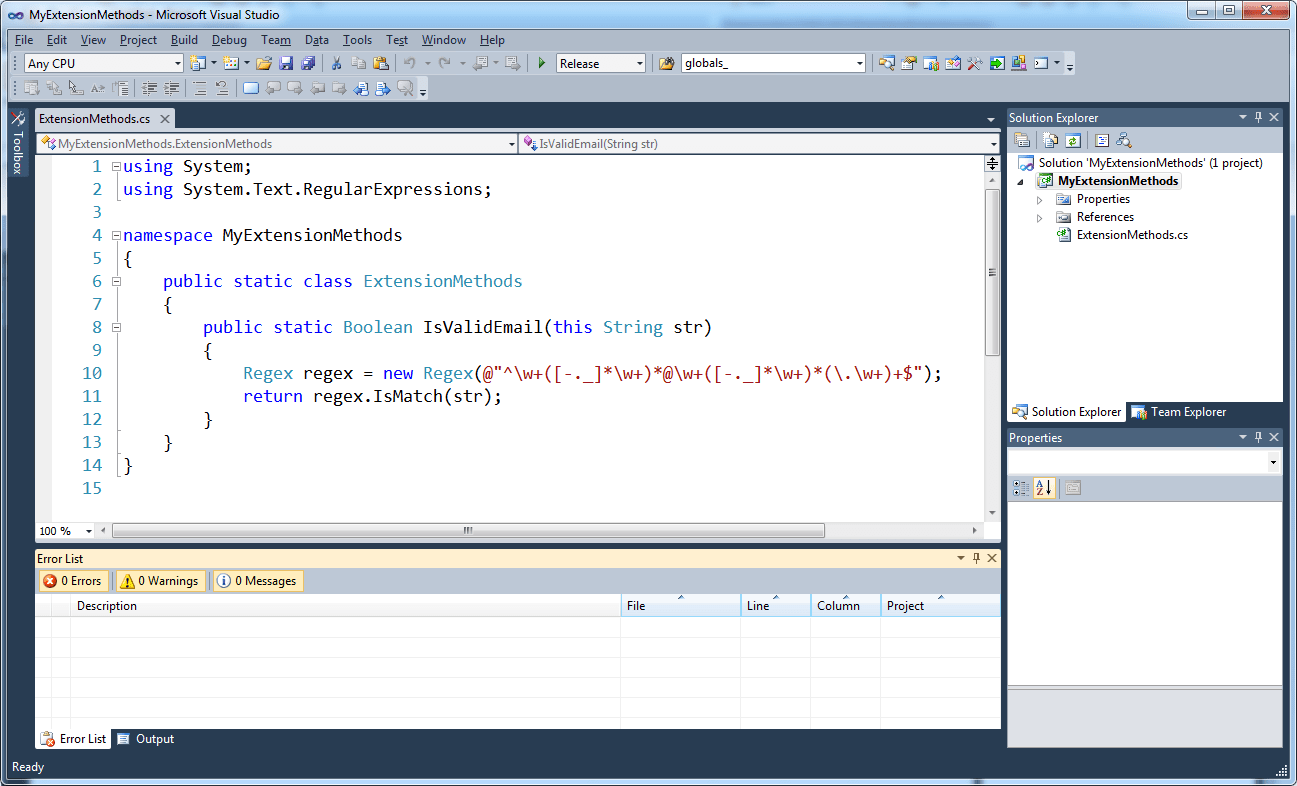The height and width of the screenshot is (786, 1297).
Task: Select the ExtensionMethods.cs editor tab
Action: click(105, 119)
